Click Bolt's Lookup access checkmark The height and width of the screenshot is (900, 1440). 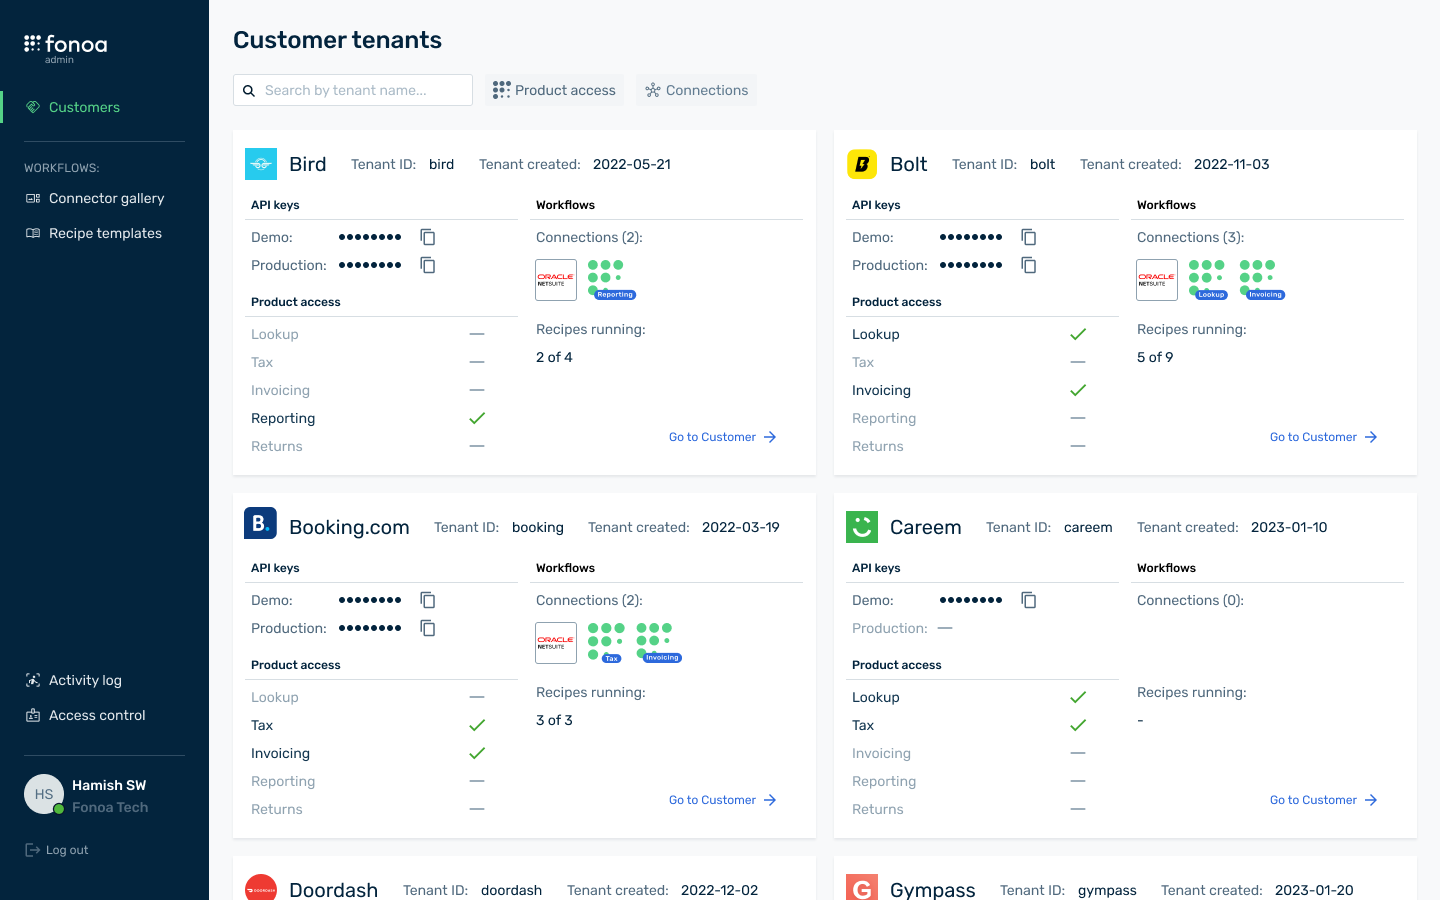point(1078,334)
